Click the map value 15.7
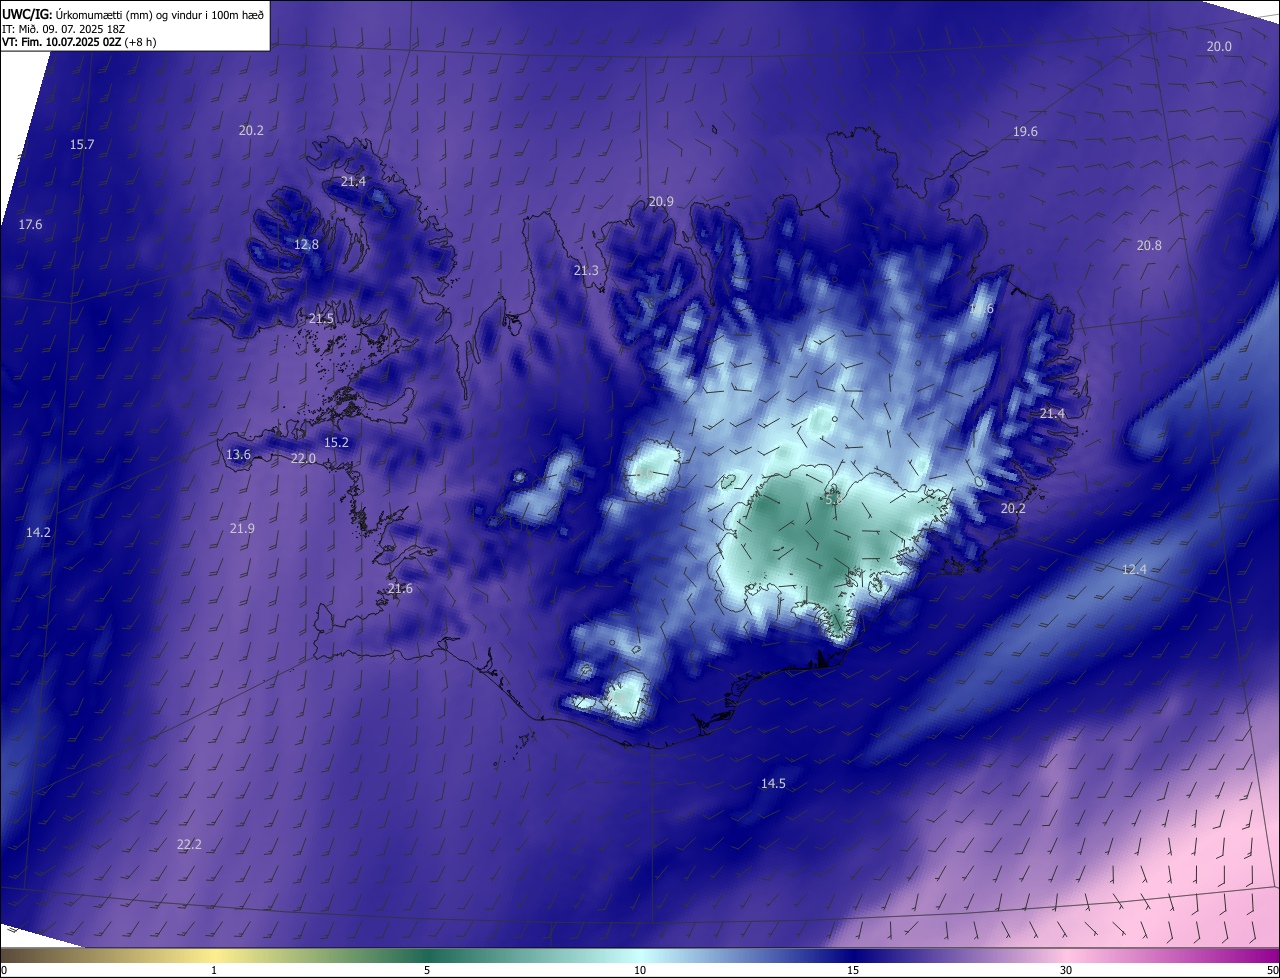The height and width of the screenshot is (978, 1280). tap(82, 145)
